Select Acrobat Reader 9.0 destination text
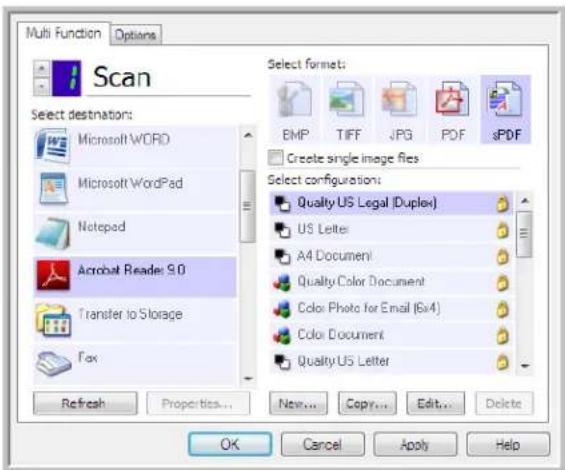565x470 pixels. click(x=132, y=270)
